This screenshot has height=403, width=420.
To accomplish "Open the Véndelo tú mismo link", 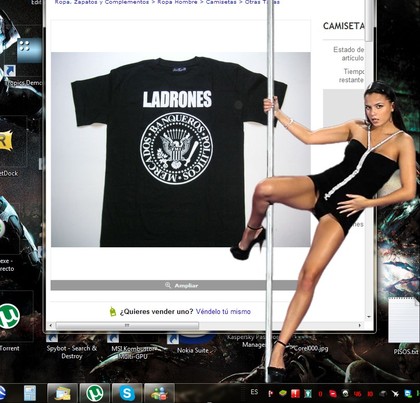I will click(x=223, y=312).
